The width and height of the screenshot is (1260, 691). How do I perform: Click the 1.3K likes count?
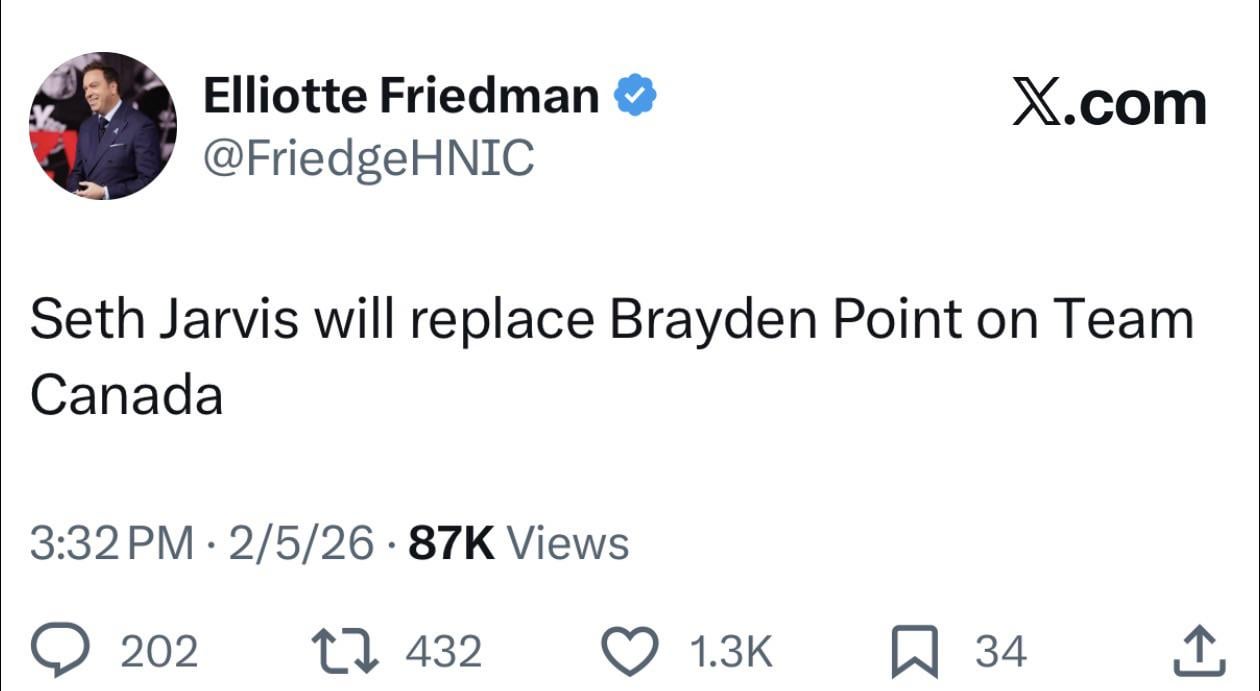pos(731,652)
